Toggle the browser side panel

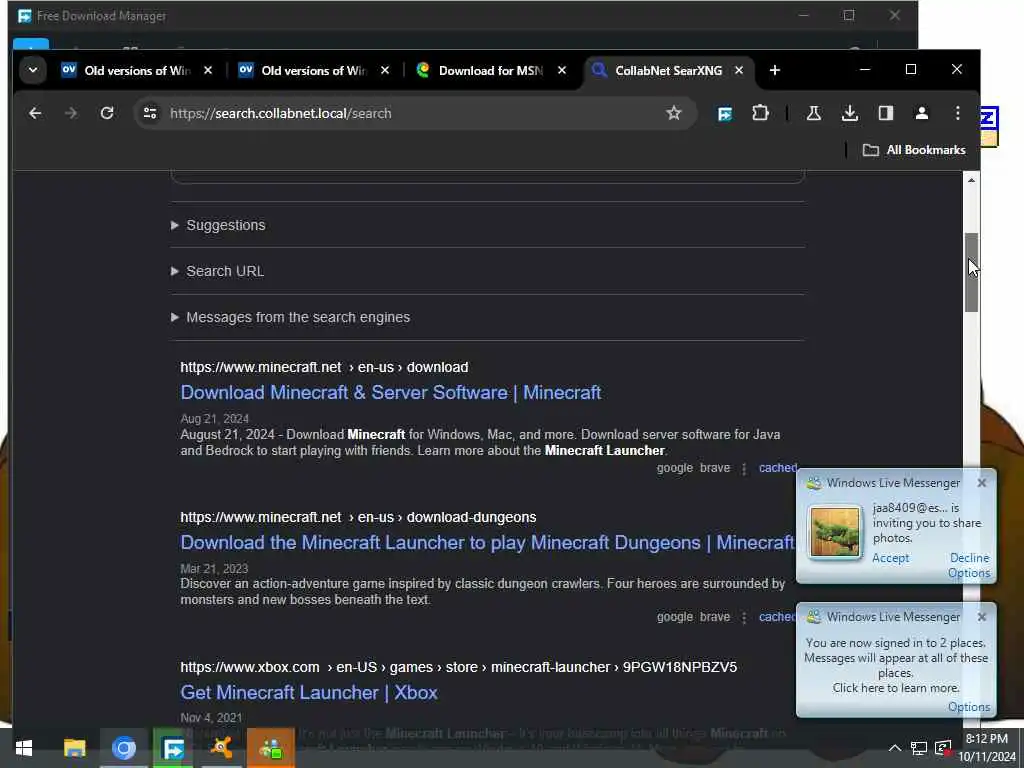click(886, 113)
